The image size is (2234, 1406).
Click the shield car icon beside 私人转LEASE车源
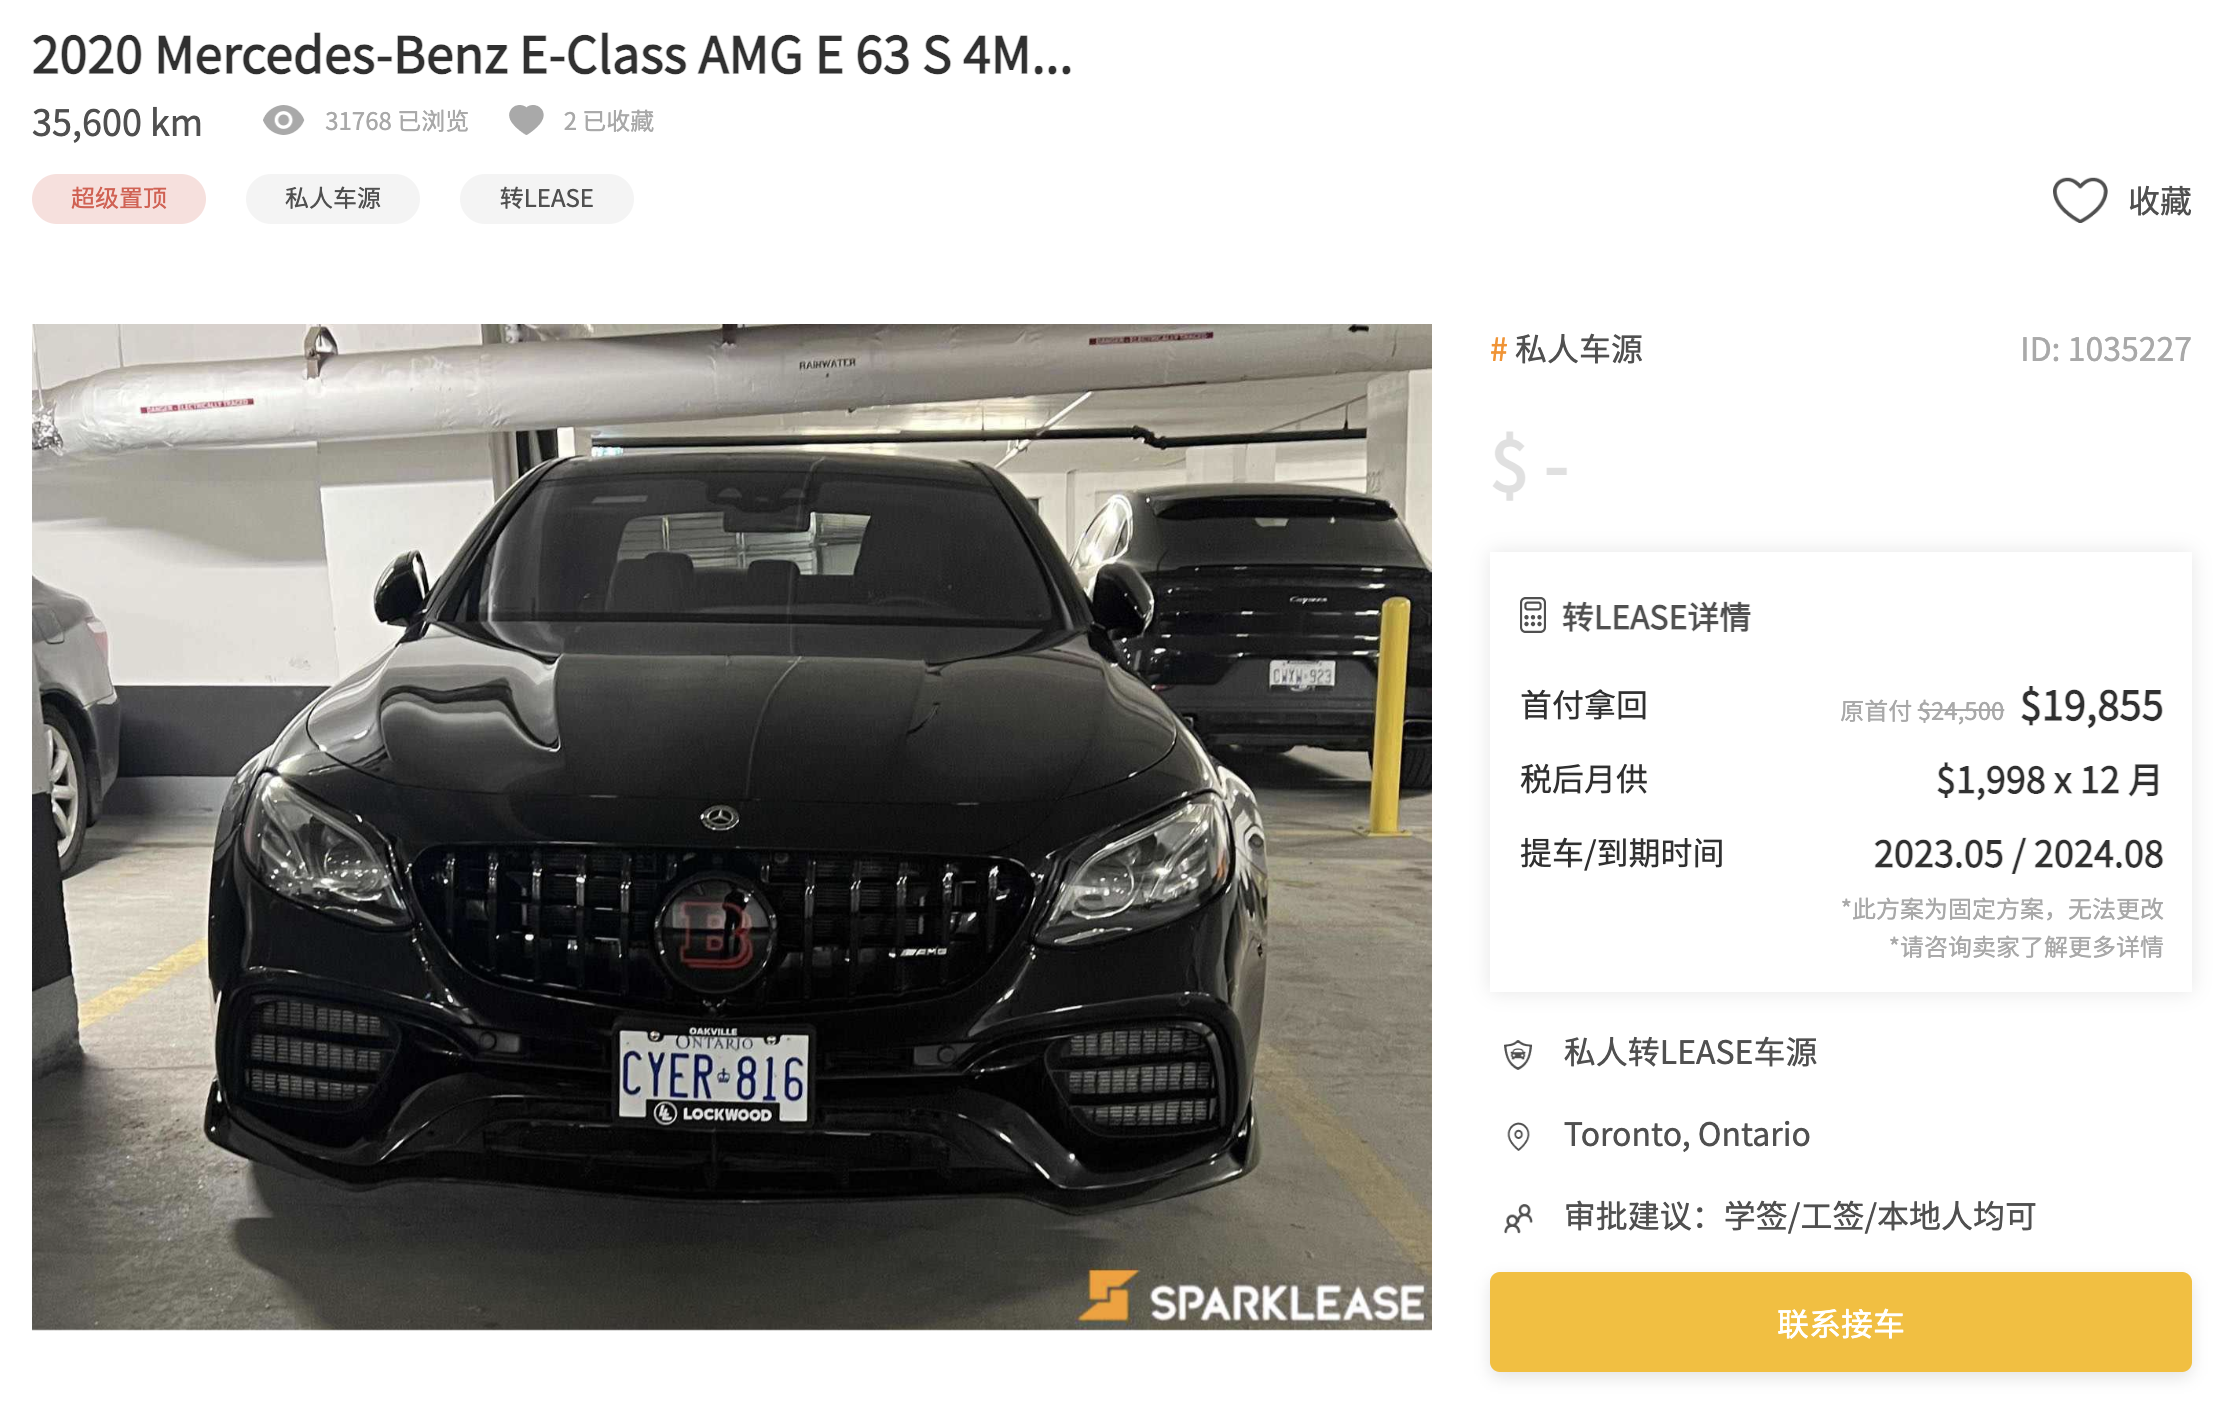click(1518, 1054)
